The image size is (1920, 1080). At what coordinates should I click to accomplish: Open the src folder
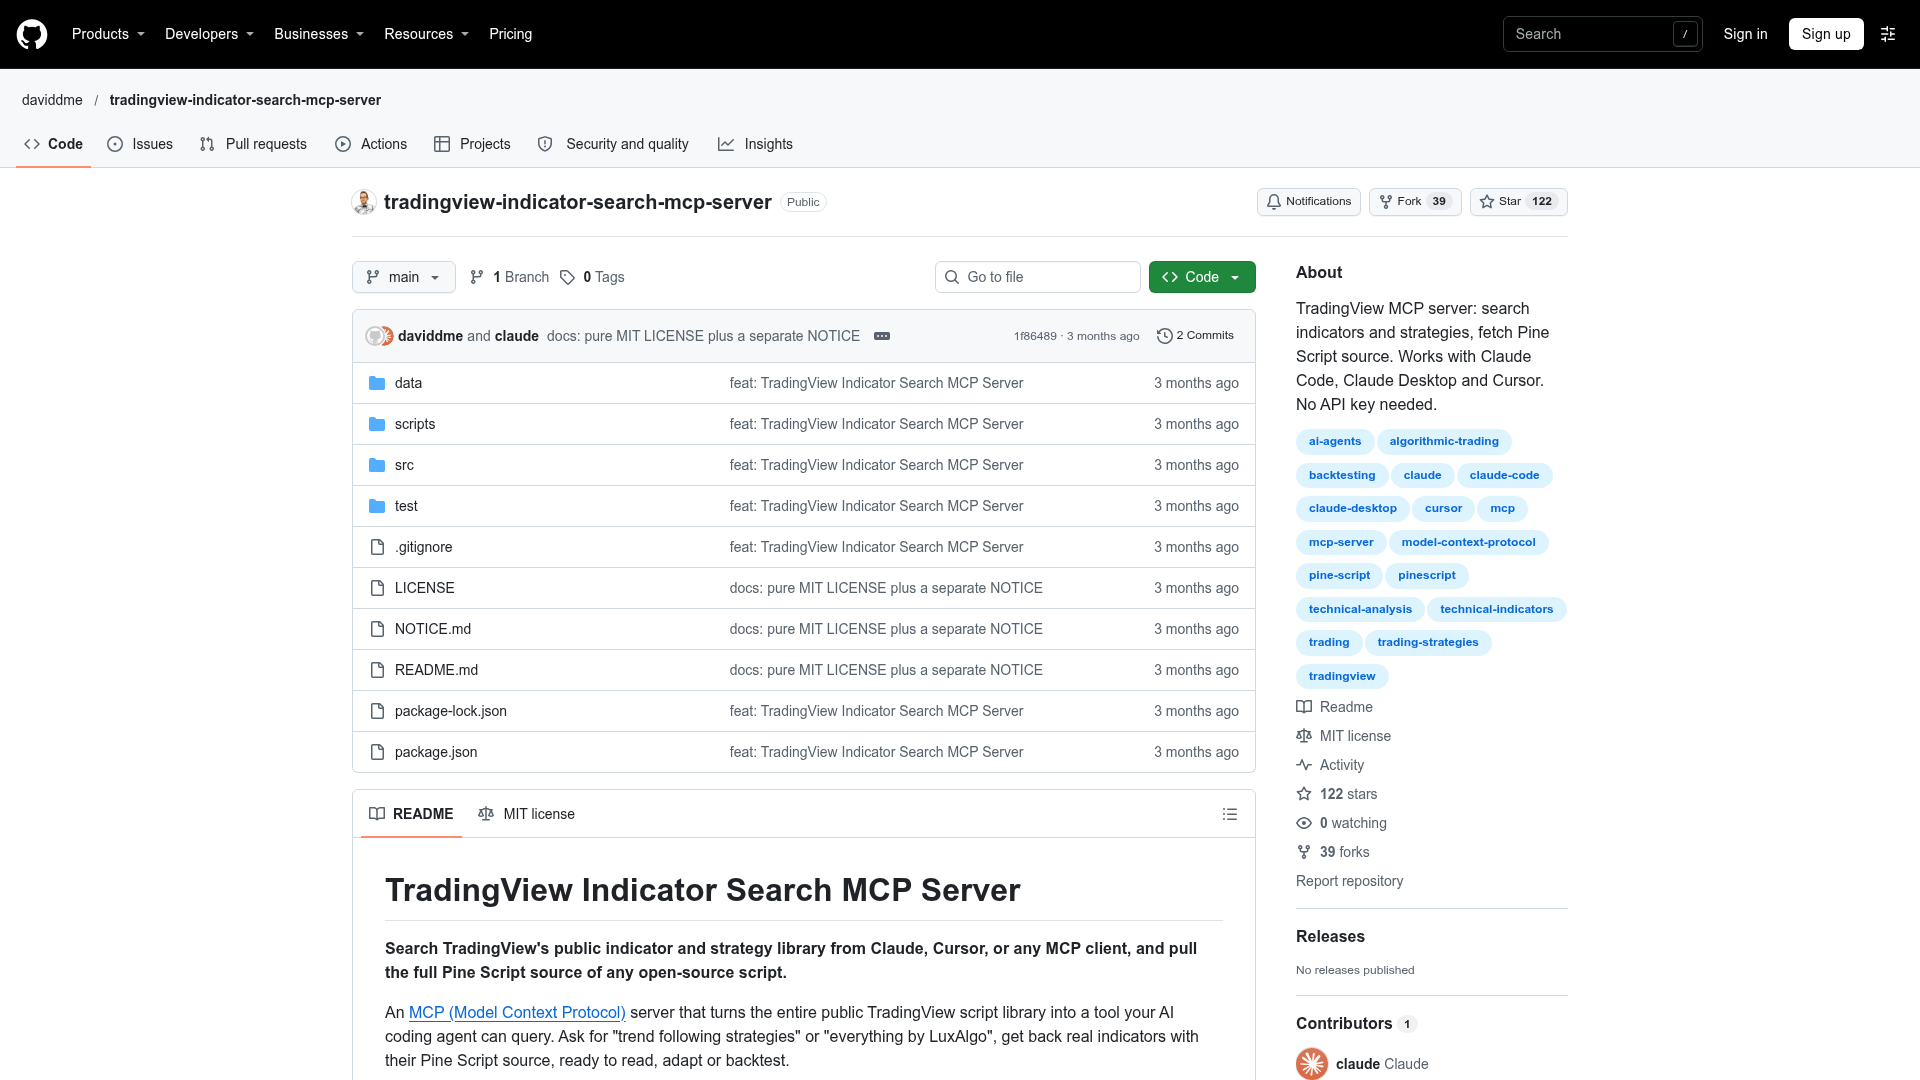point(404,465)
